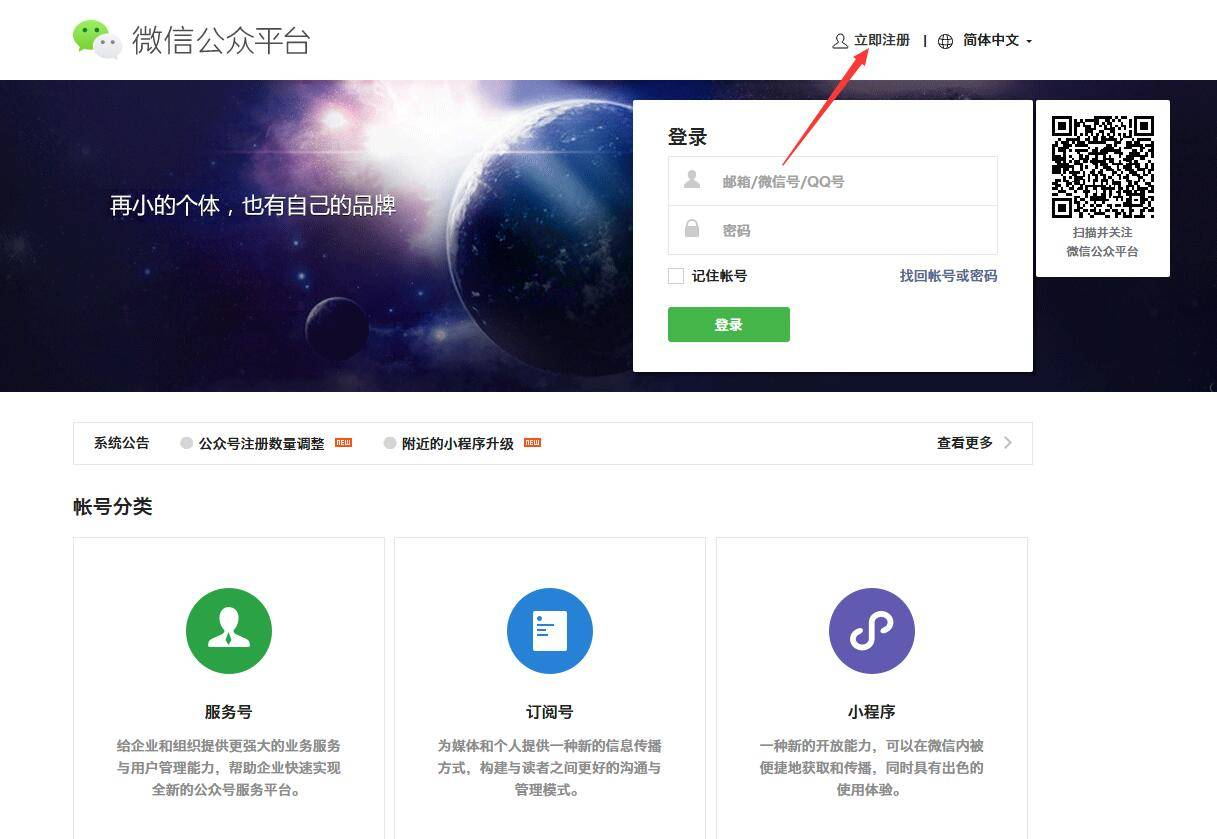Click the NEW badge after 附近的小程序升级
Viewport: 1217px width, 839px height.
(532, 442)
